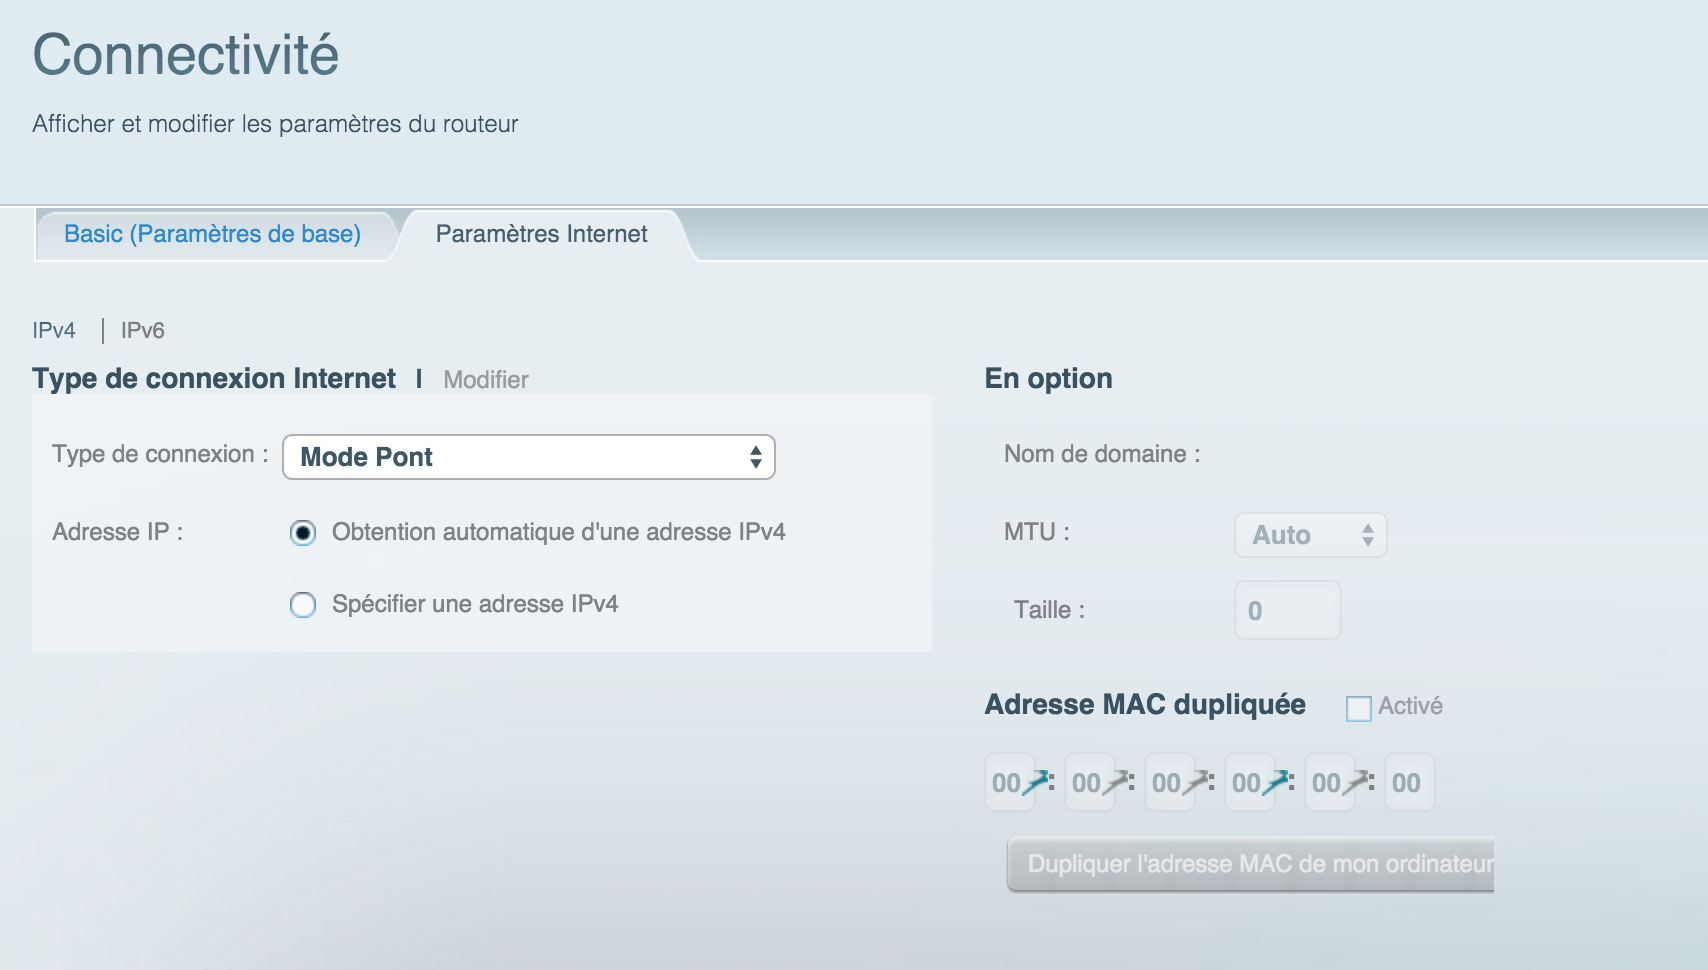
Task: Click the fourth MAC address octet field
Action: click(1250, 782)
